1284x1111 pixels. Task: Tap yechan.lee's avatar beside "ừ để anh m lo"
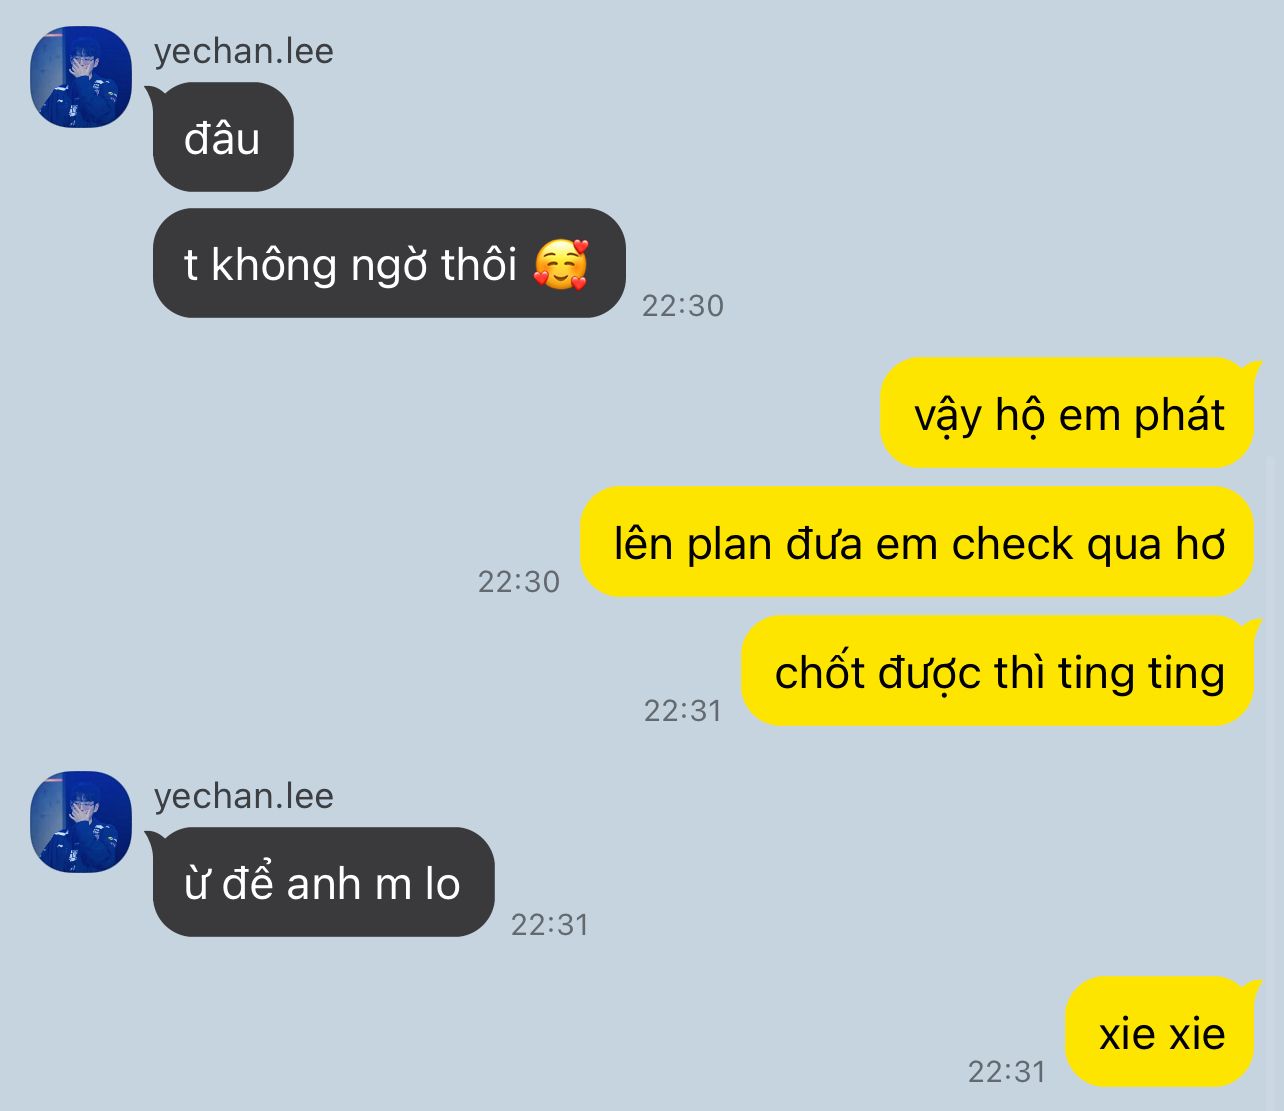[81, 822]
